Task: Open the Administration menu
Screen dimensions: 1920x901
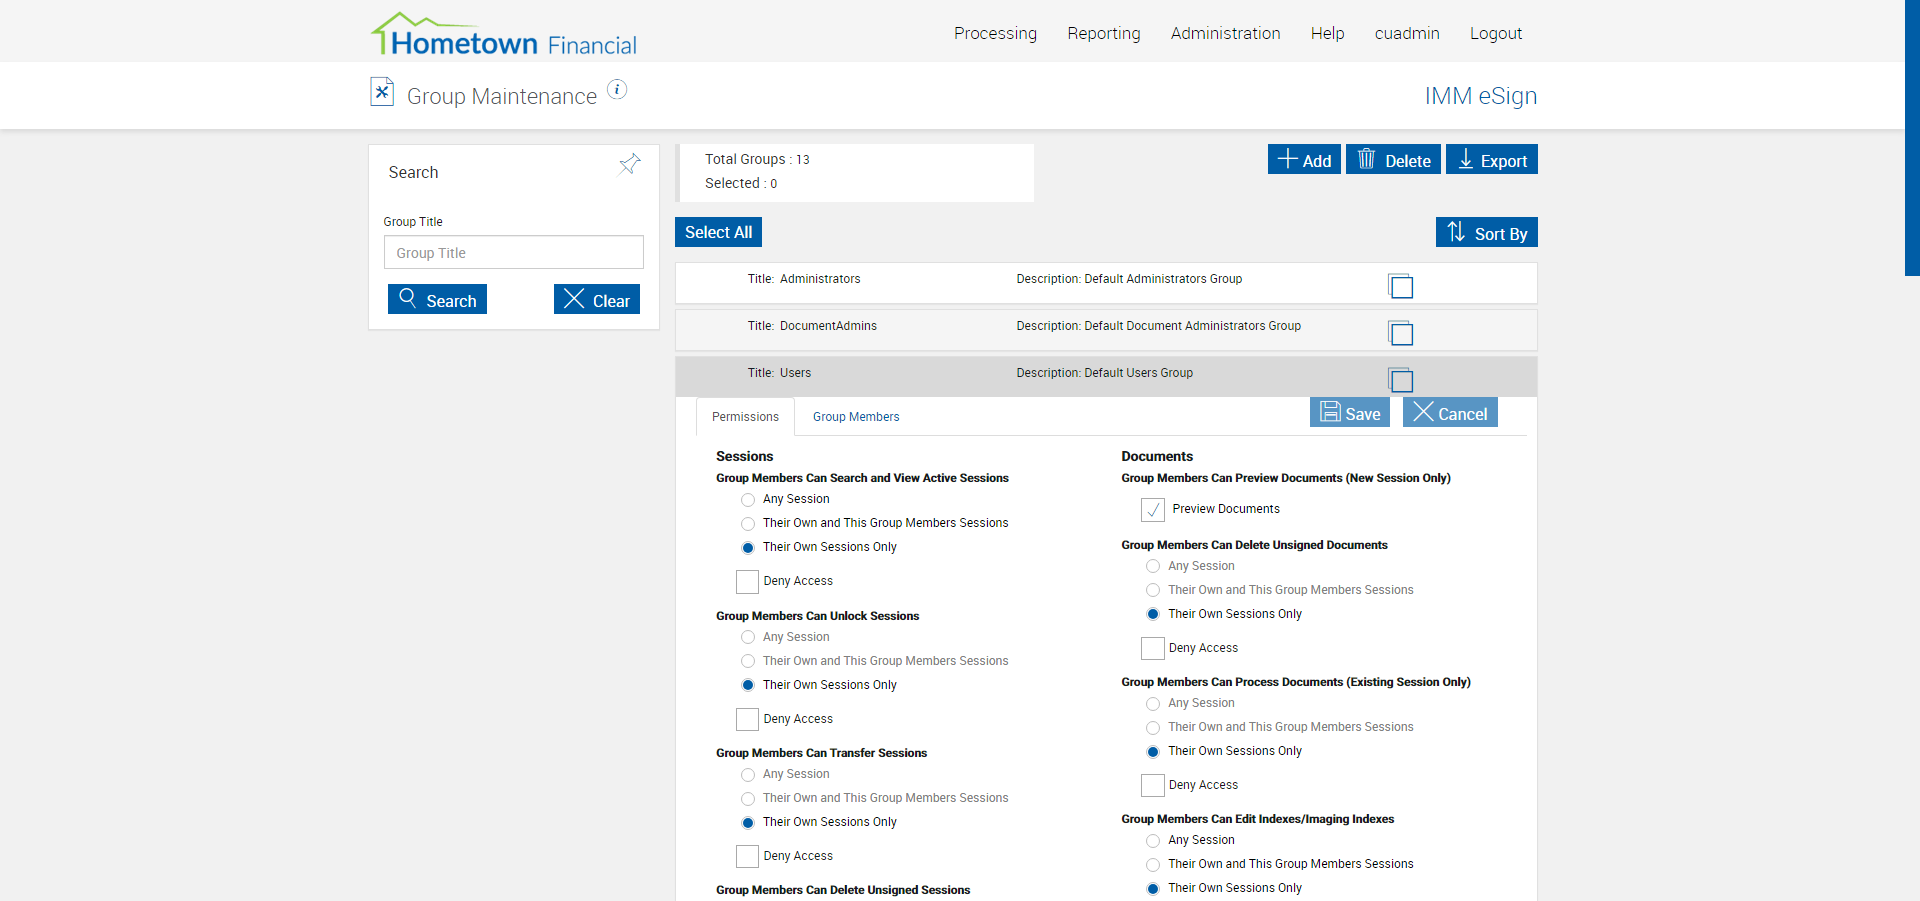Action: click(x=1225, y=33)
